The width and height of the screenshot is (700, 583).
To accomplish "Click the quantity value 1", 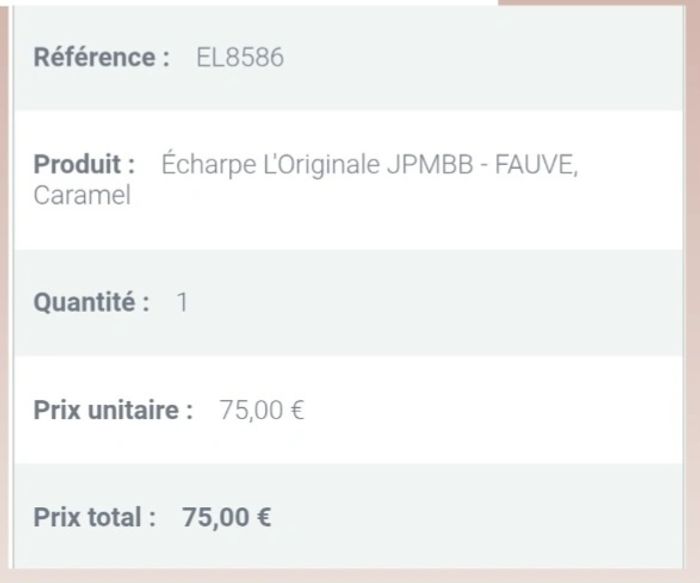I will pyautogui.click(x=182, y=303).
